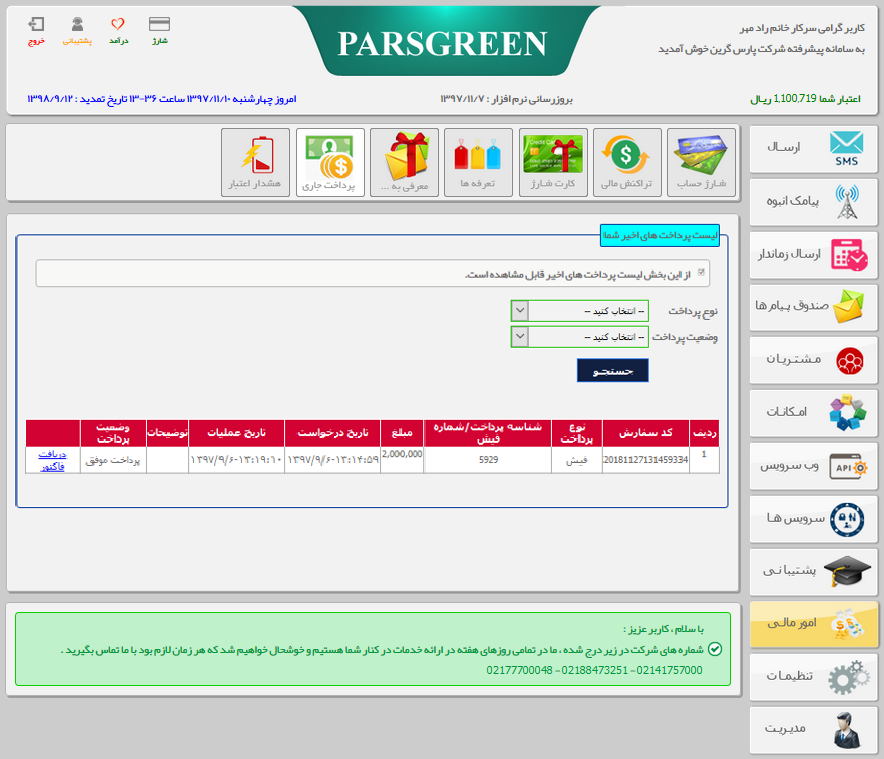The image size is (884, 759).
Task: Select the تراکنش مالی financial transactions icon
Action: [627, 162]
